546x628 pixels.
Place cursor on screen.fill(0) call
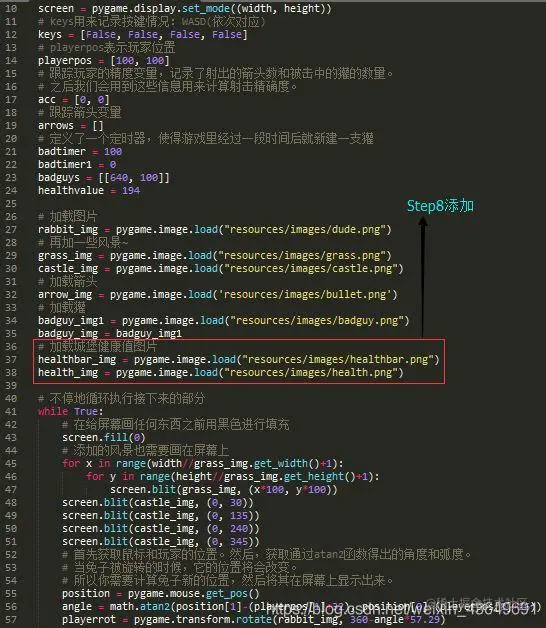pos(103,437)
